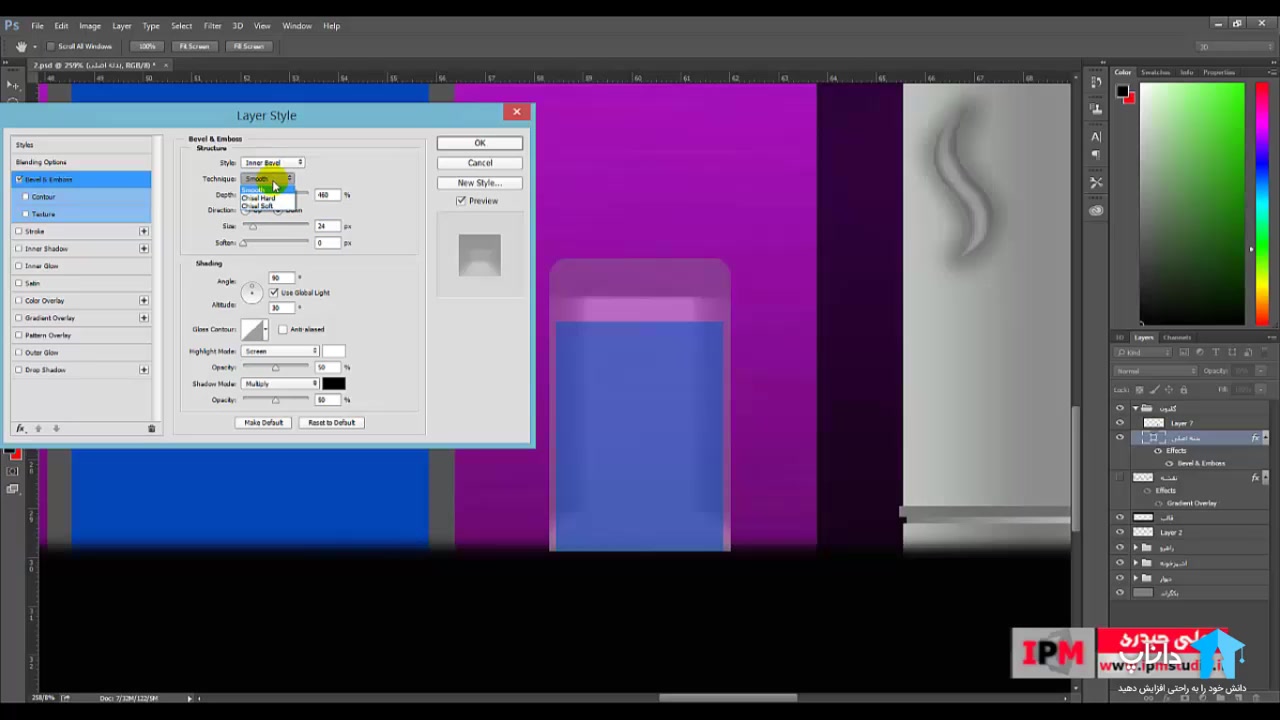Click the Reset to Default button
1280x720 pixels.
click(x=332, y=423)
